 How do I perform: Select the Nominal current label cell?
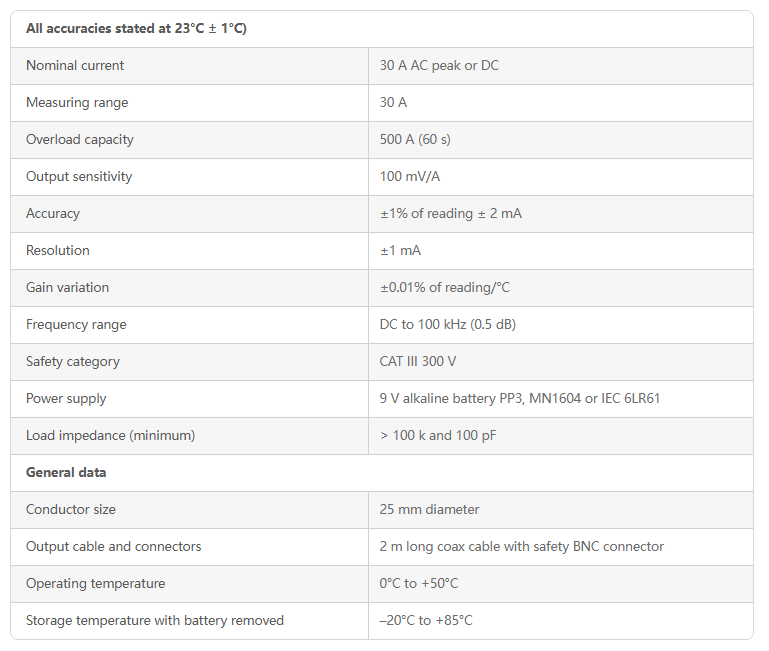(x=189, y=66)
